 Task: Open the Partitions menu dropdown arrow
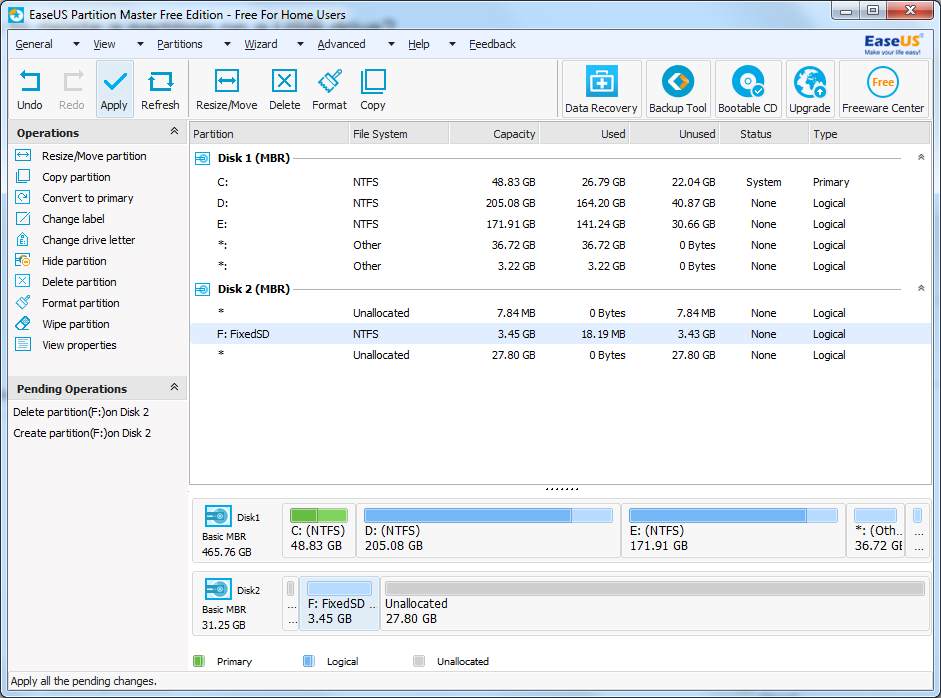(227, 44)
